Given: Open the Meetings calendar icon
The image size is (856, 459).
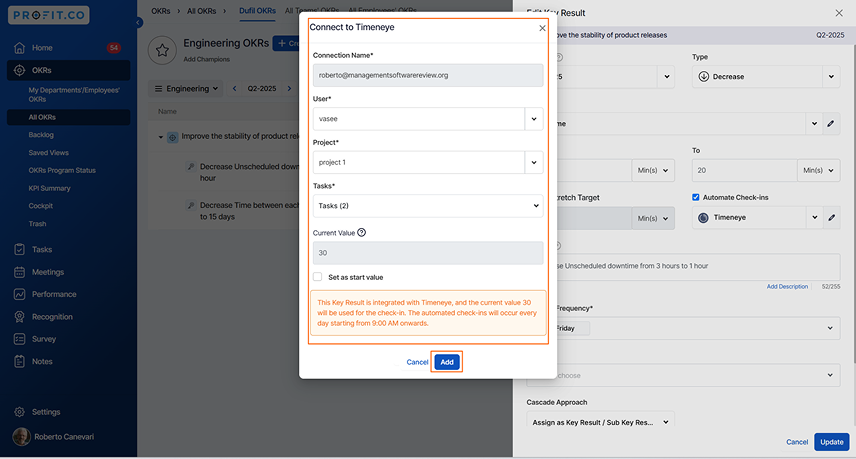Looking at the screenshot, I should click(x=20, y=272).
